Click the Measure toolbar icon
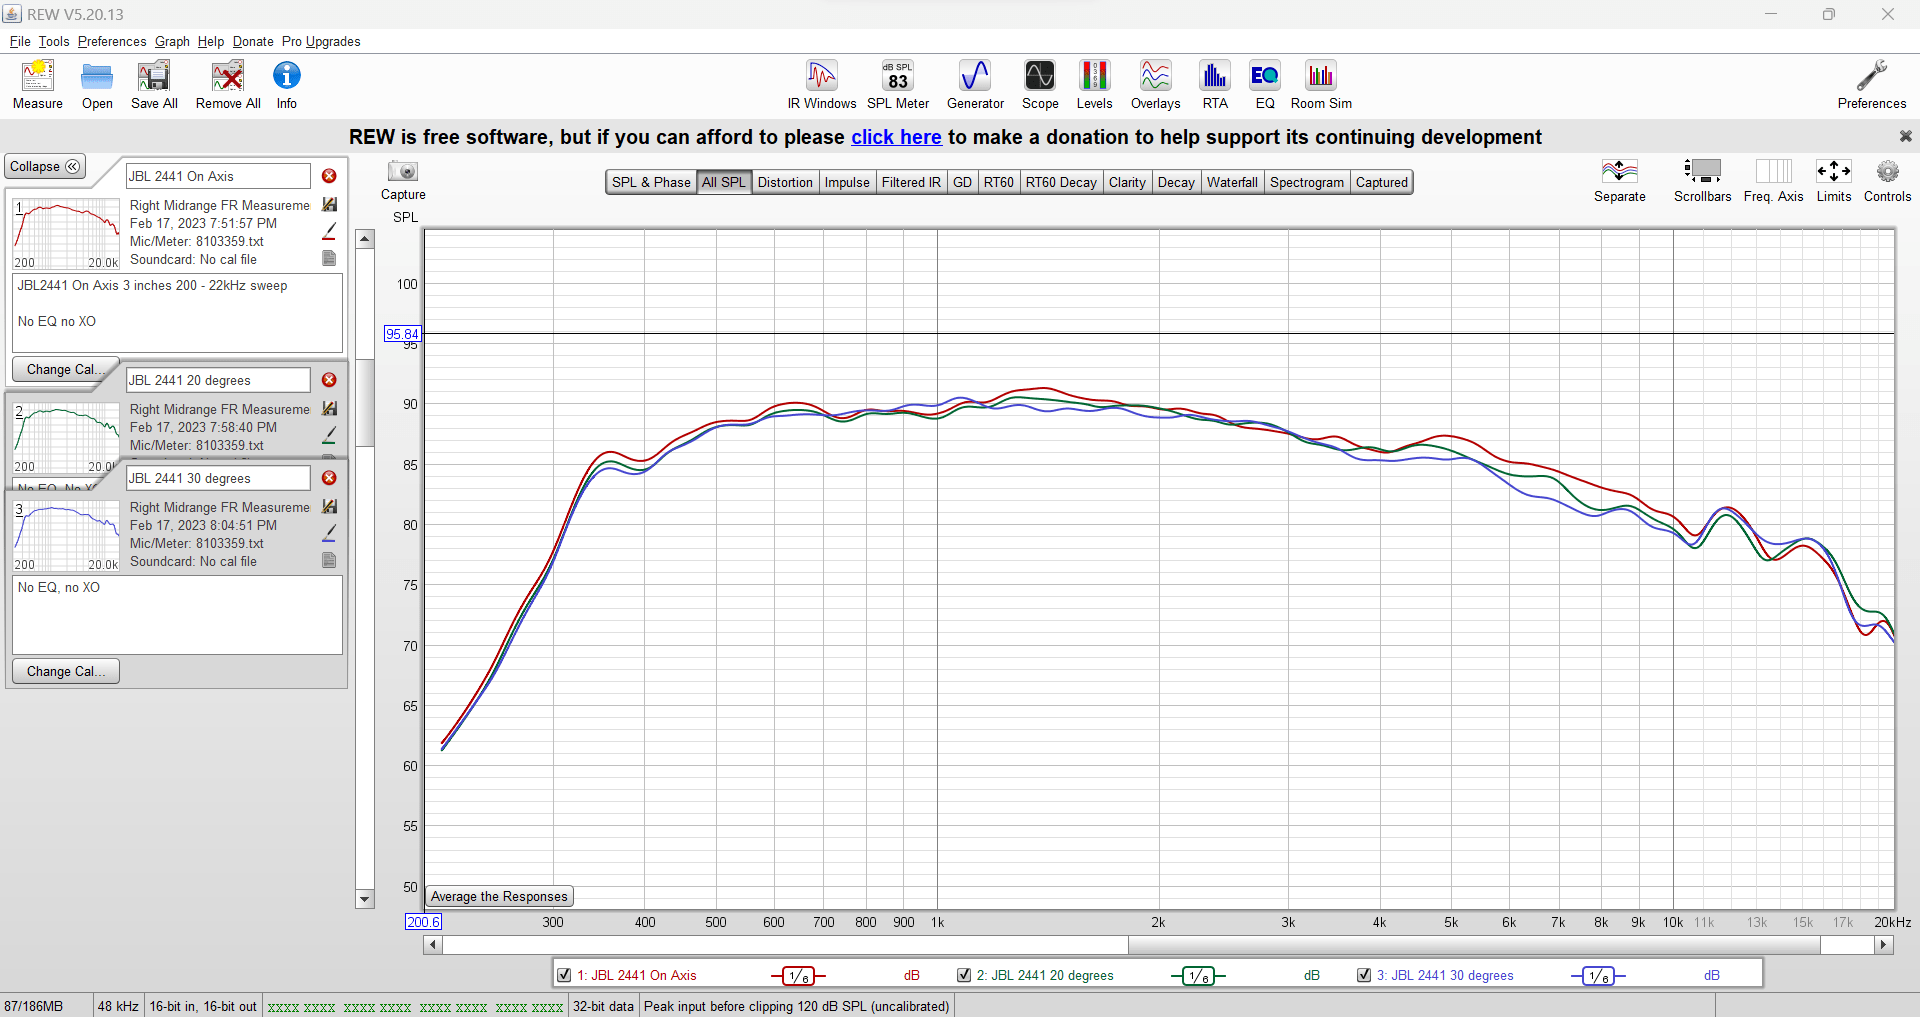 pos(38,85)
